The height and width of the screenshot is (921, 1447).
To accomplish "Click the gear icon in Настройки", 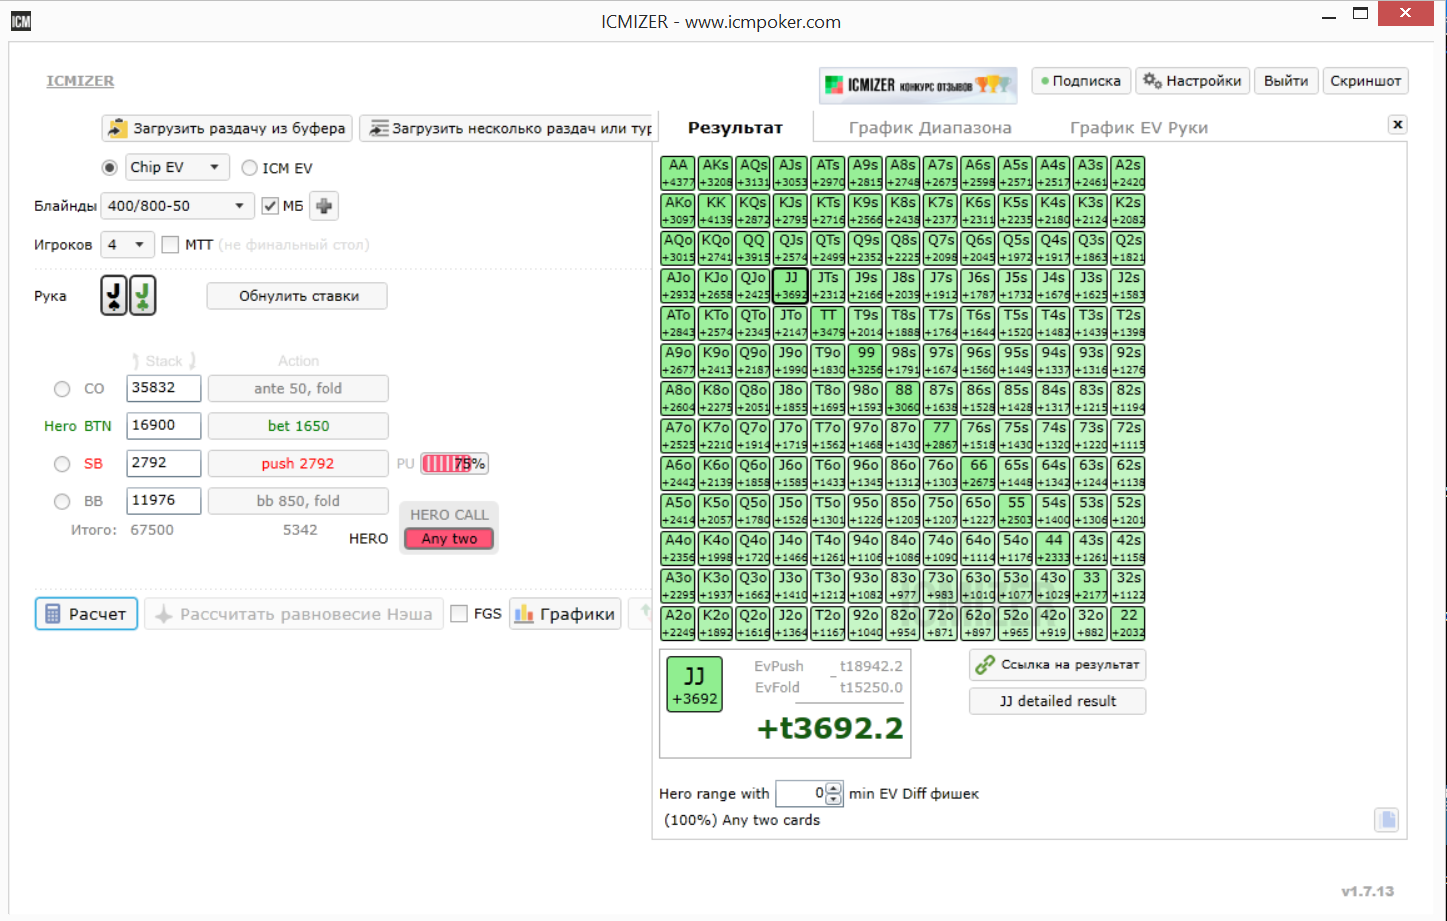I will [1152, 81].
